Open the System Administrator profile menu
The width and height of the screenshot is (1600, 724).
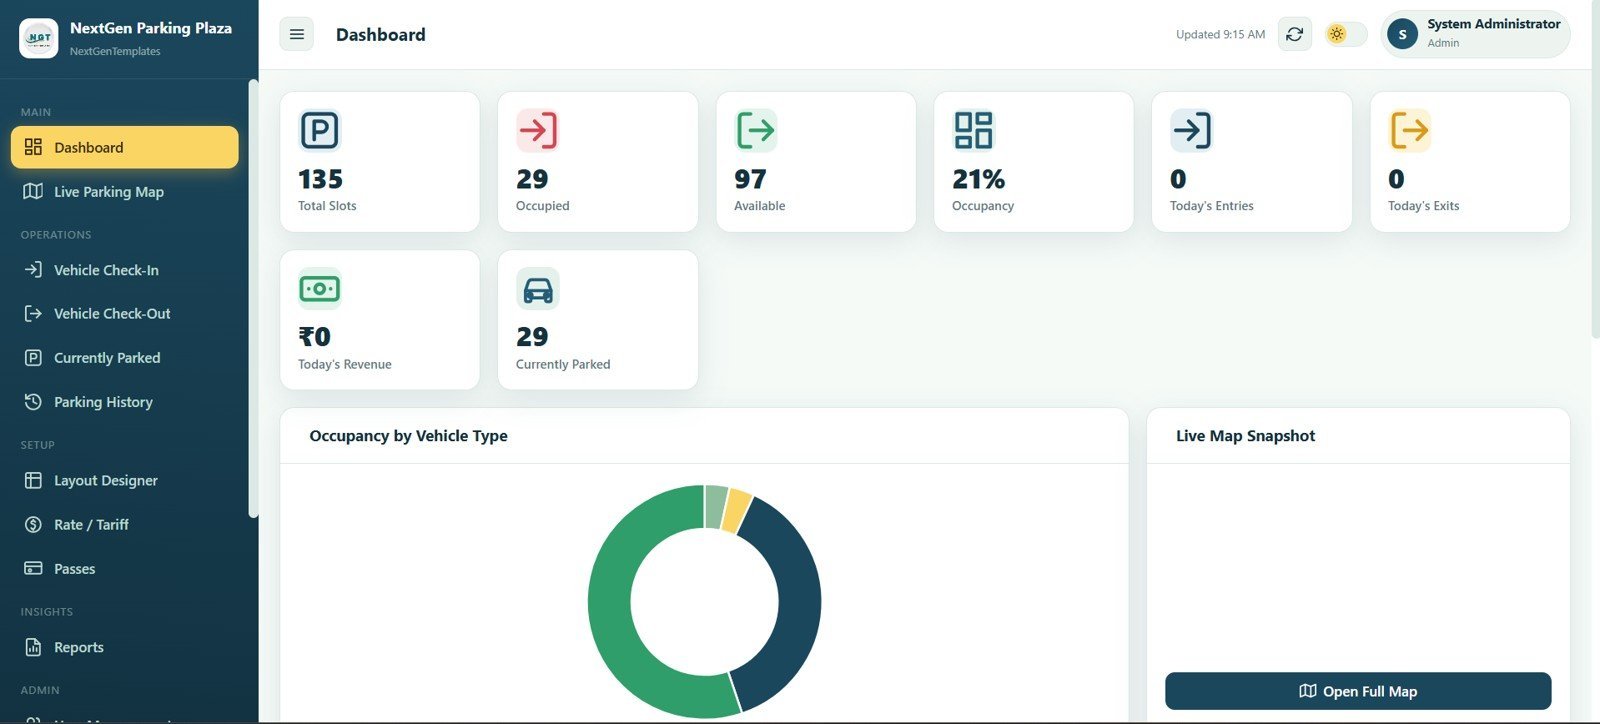coord(1475,34)
